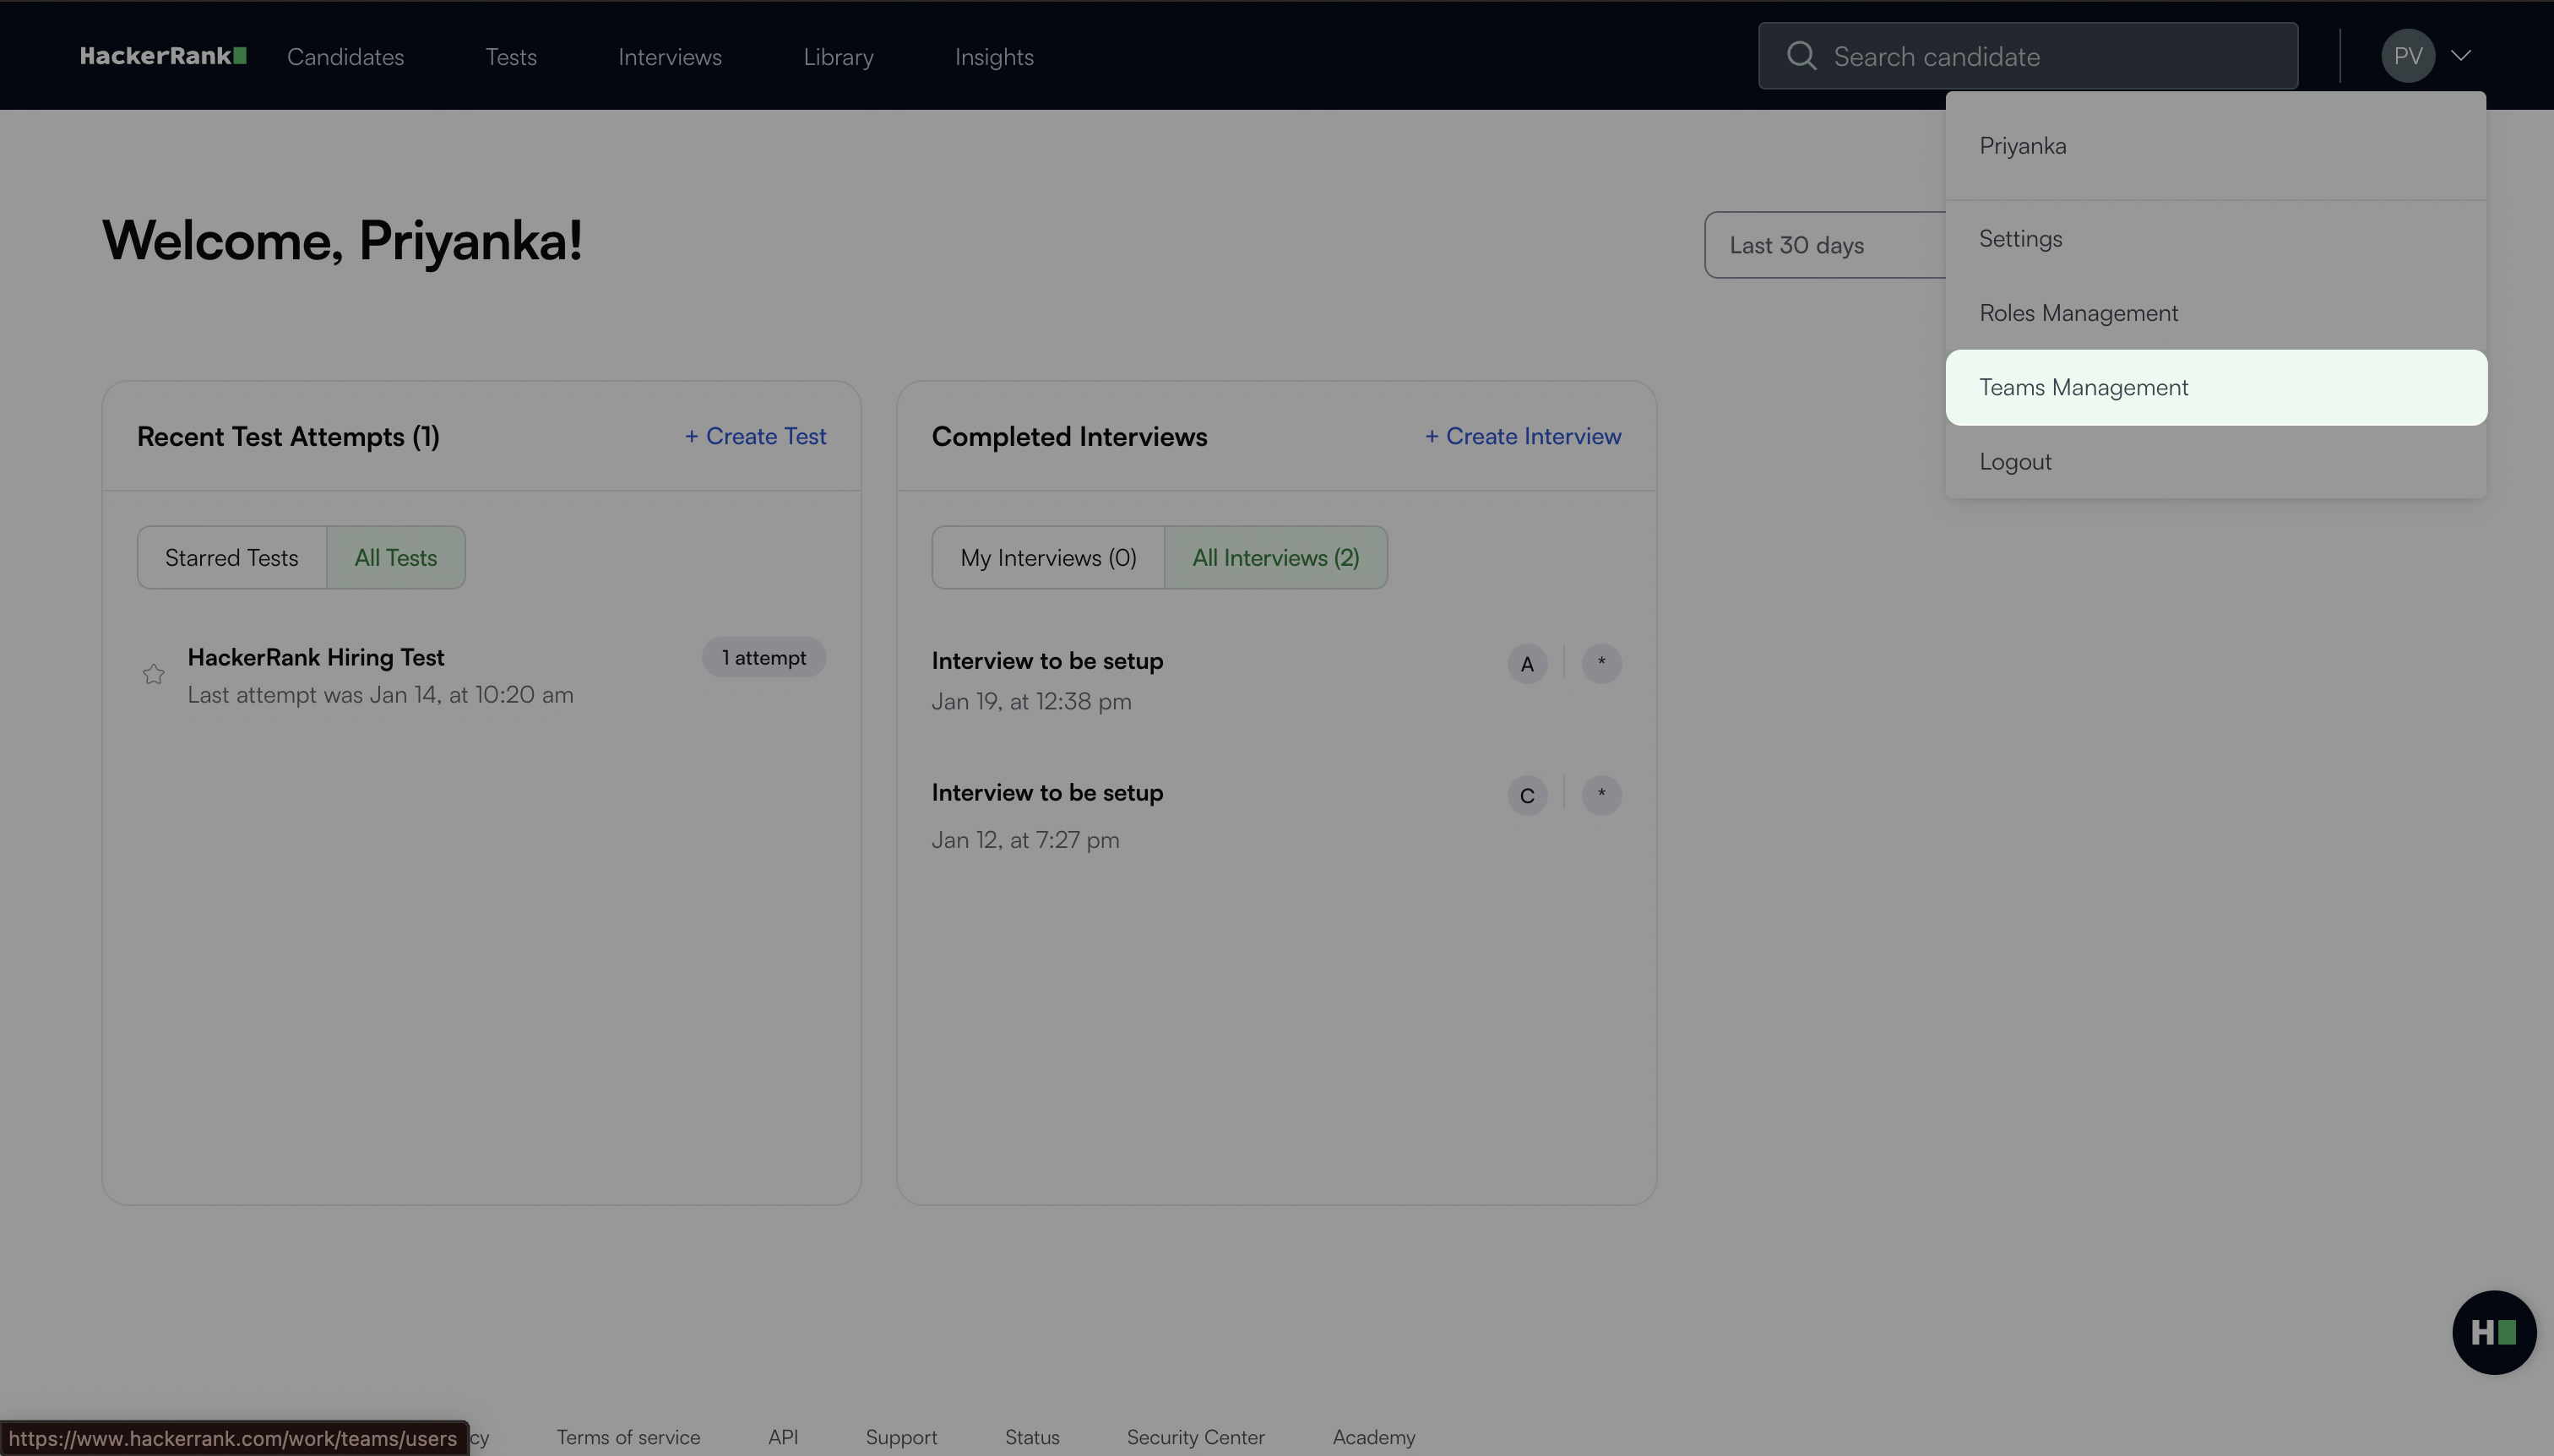Choose Roles Management menu entry
The height and width of the screenshot is (1456, 2554).
[2078, 313]
